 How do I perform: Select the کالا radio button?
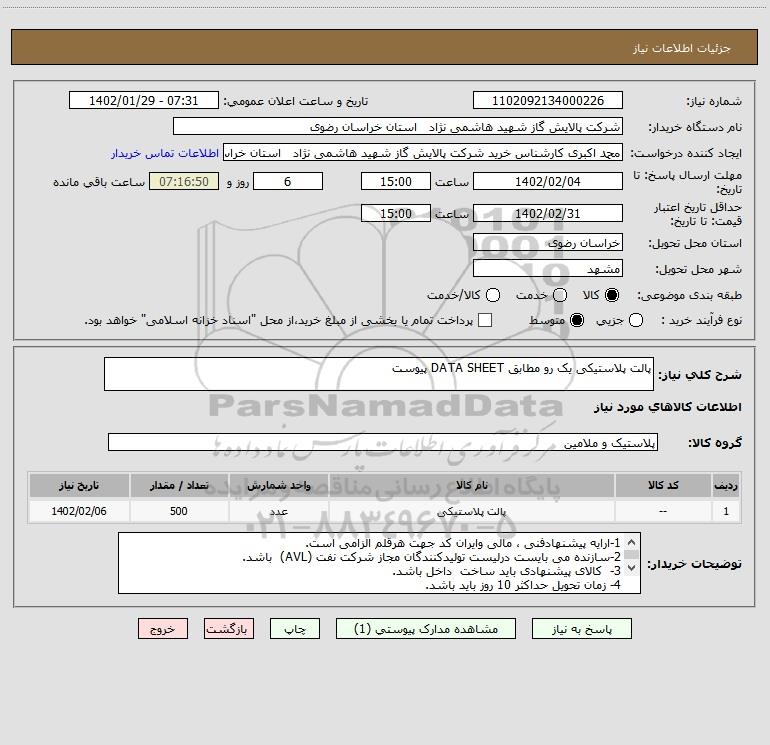[612, 295]
